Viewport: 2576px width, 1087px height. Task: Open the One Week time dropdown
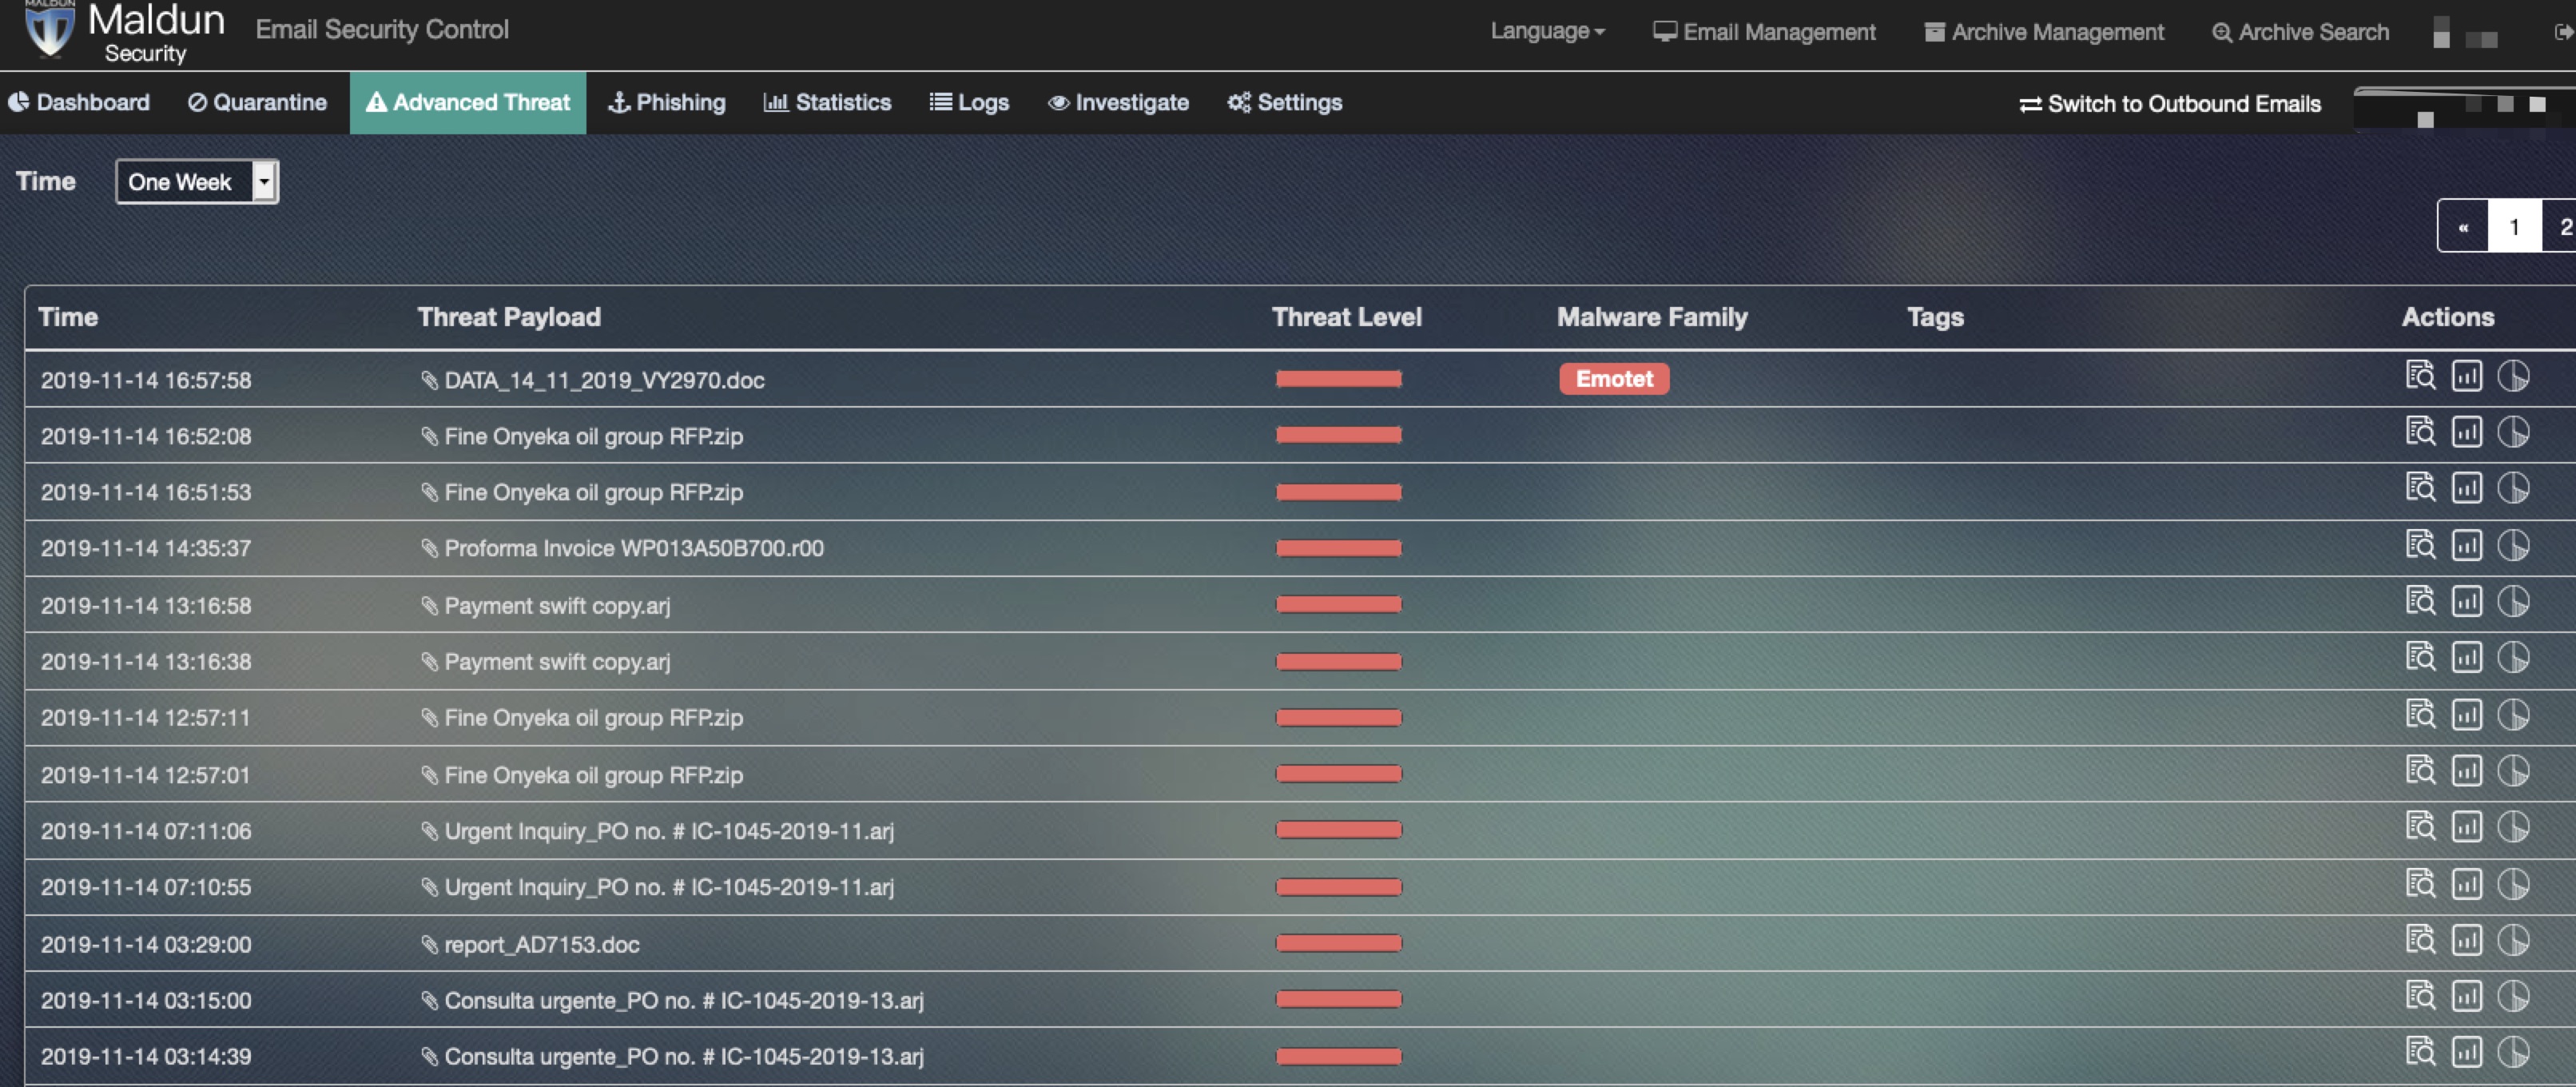tap(197, 182)
